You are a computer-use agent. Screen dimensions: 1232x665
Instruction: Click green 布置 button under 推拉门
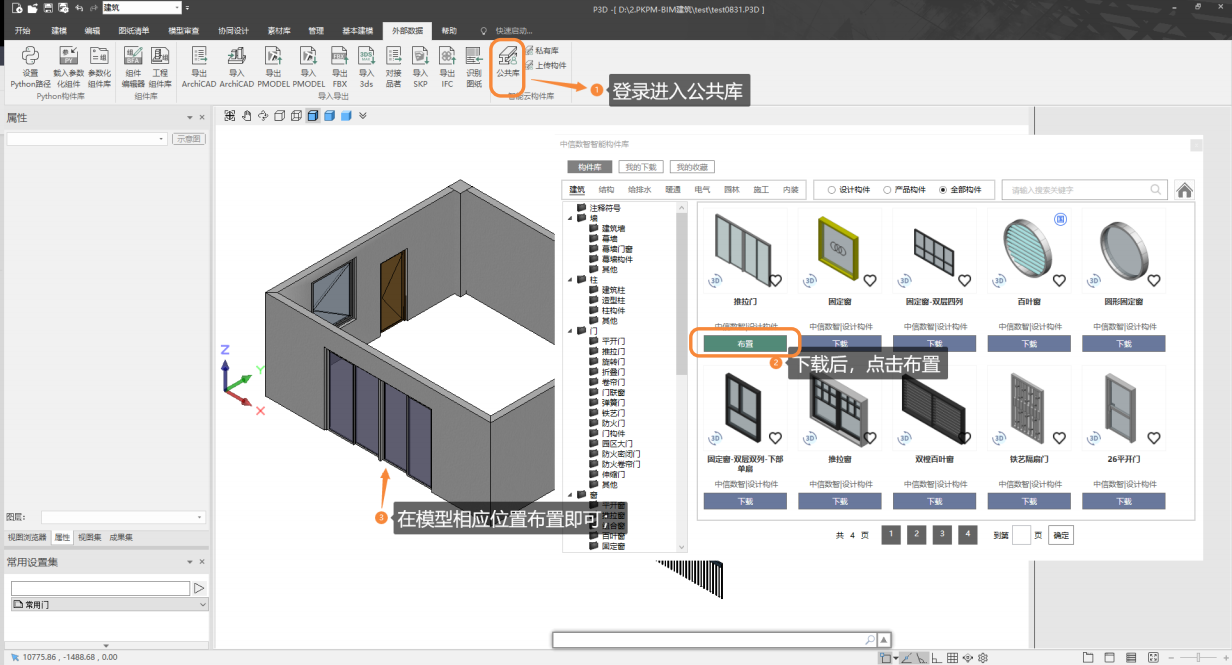[x=745, y=343]
